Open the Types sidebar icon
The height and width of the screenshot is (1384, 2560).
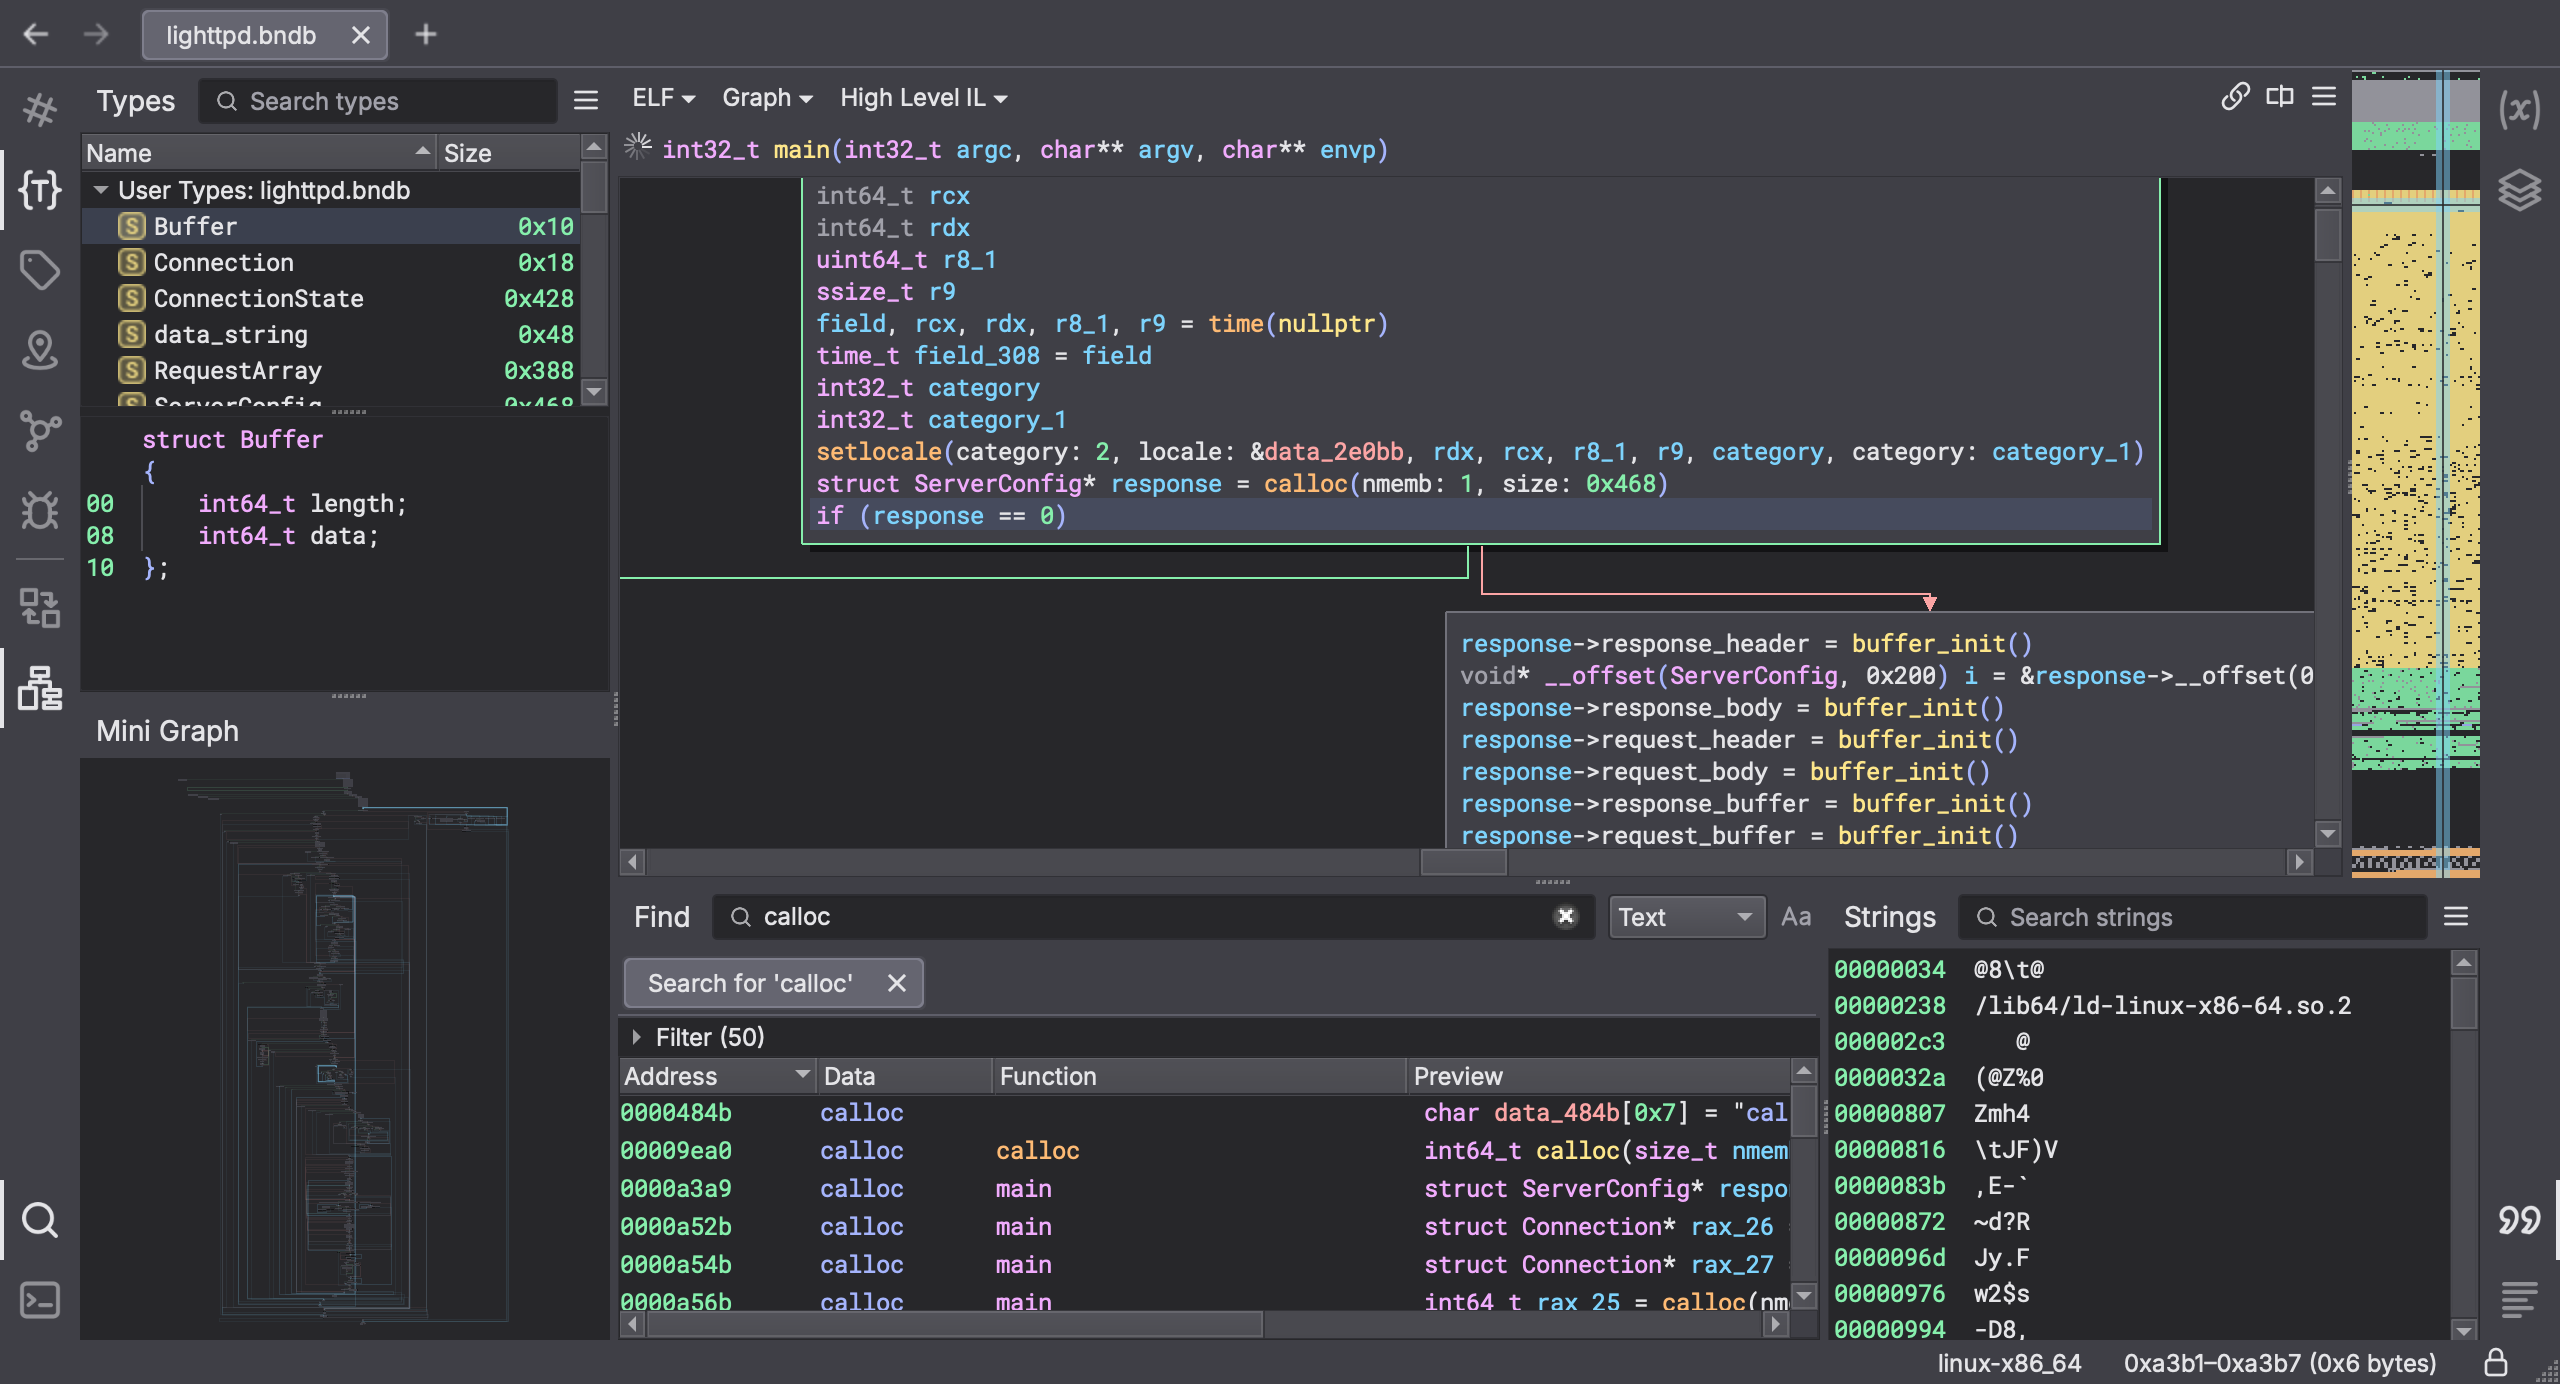click(39, 190)
